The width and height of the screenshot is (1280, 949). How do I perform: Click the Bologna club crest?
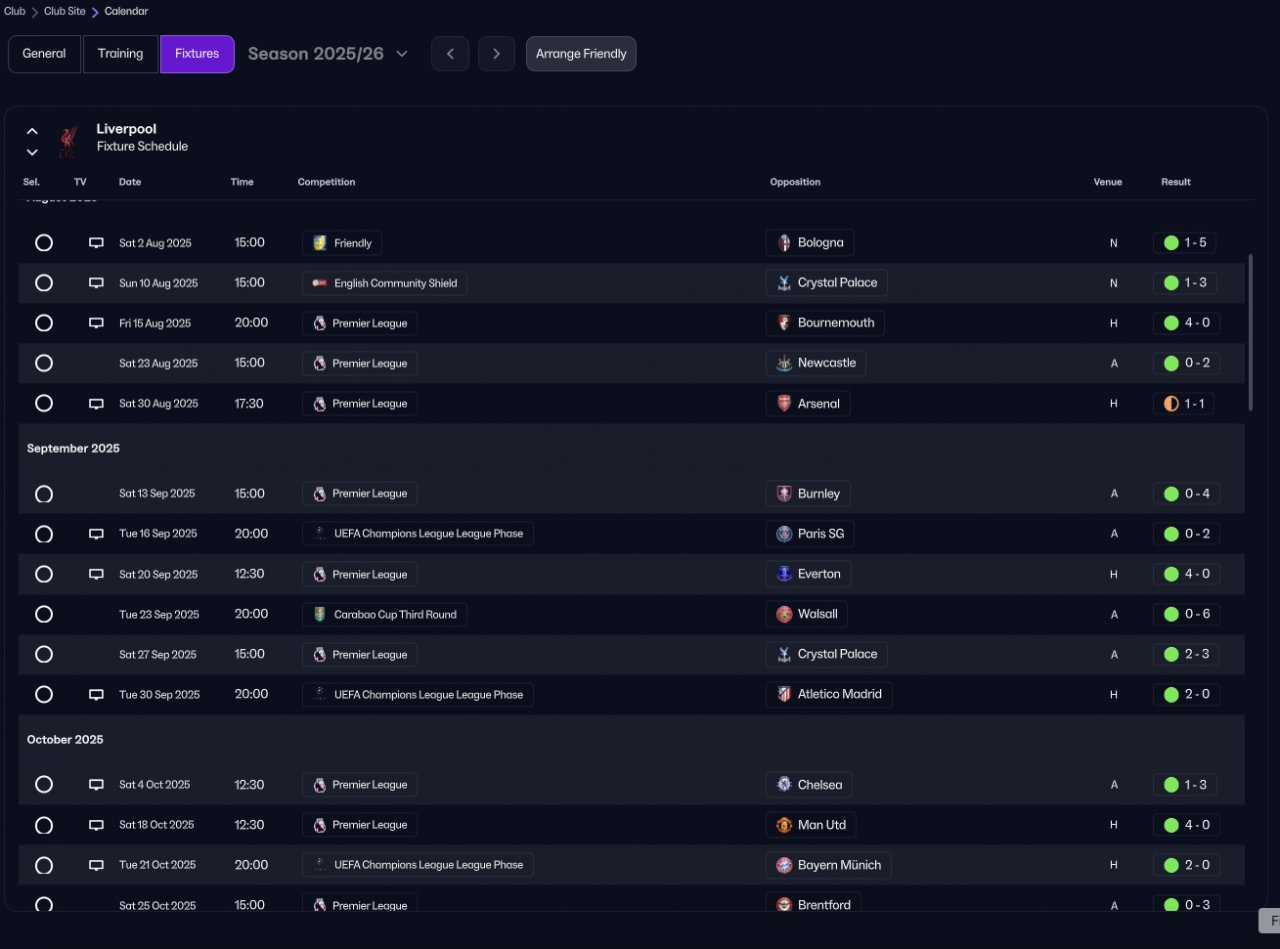(x=784, y=243)
